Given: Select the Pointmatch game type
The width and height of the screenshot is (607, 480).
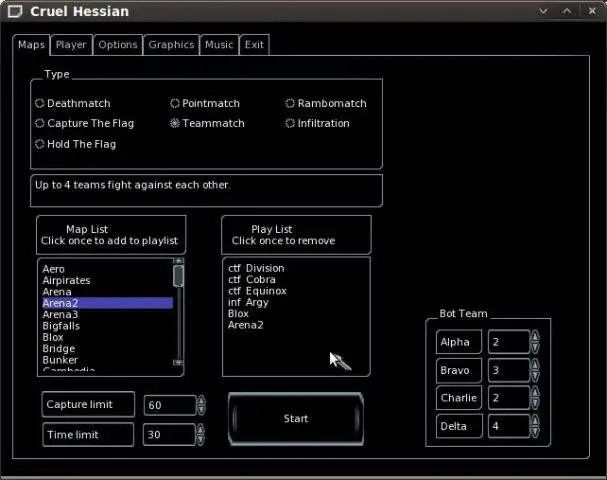Looking at the screenshot, I should pos(205,103).
